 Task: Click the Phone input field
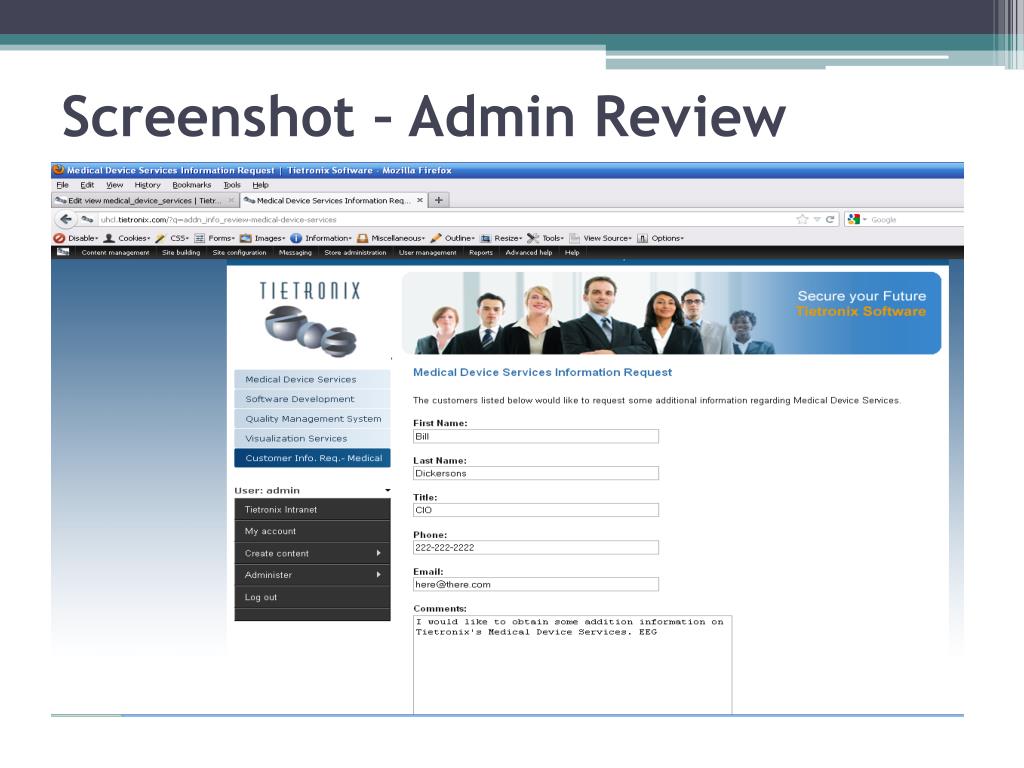pyautogui.click(x=536, y=547)
